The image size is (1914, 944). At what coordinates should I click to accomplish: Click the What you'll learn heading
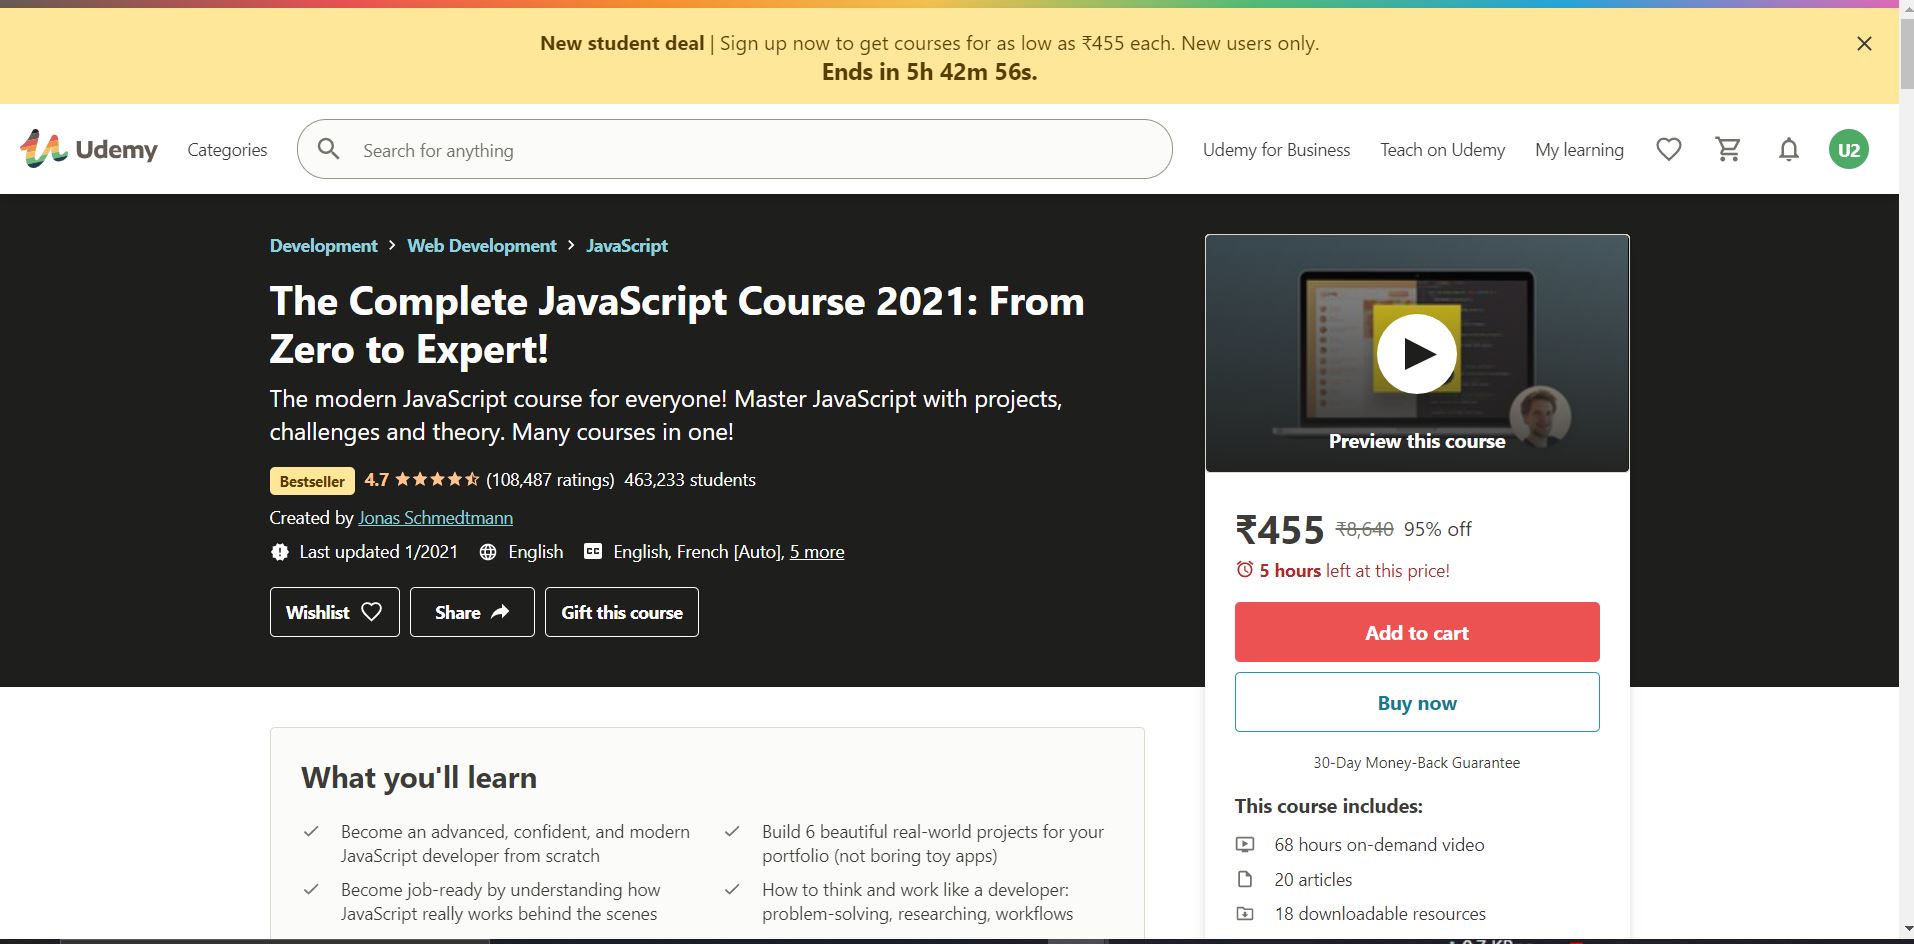point(419,777)
